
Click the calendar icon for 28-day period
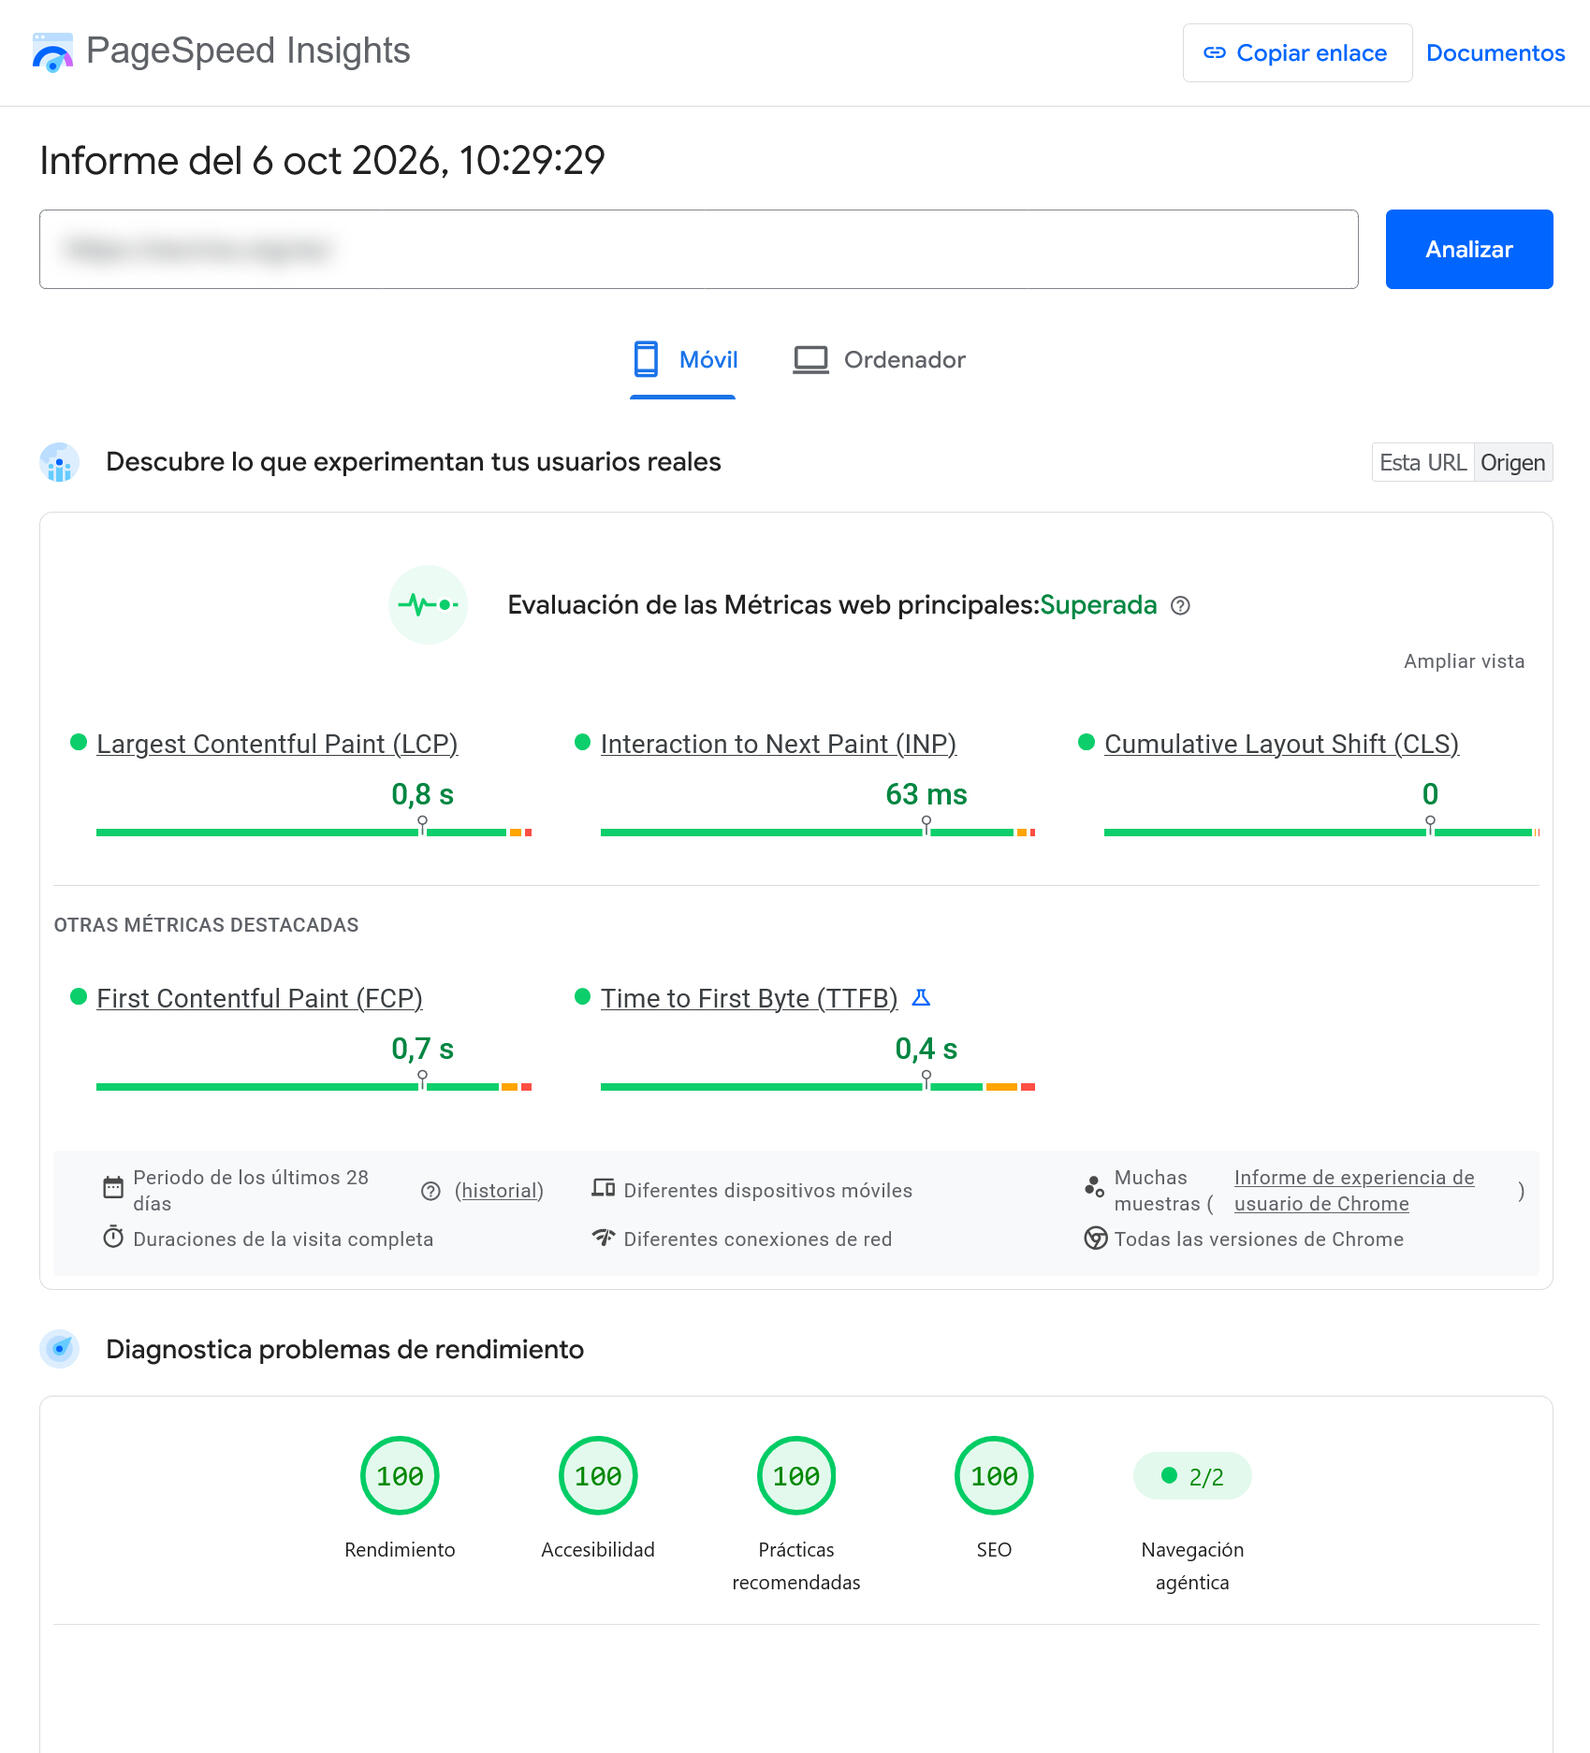[x=113, y=1188]
